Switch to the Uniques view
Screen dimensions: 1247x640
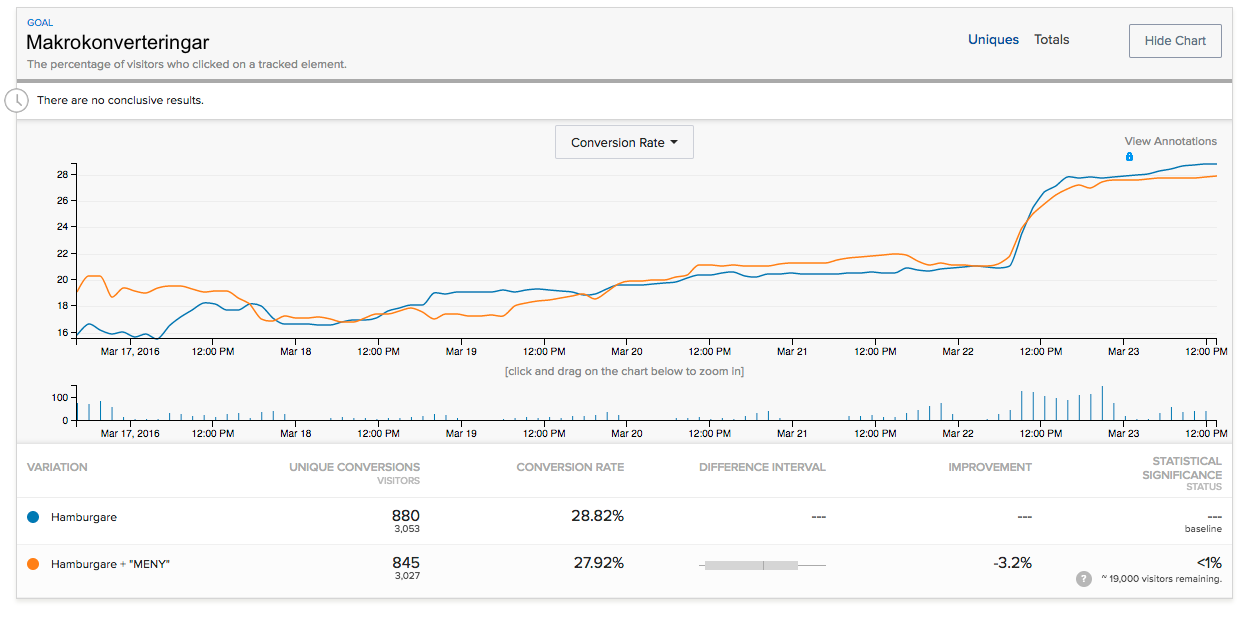point(993,40)
